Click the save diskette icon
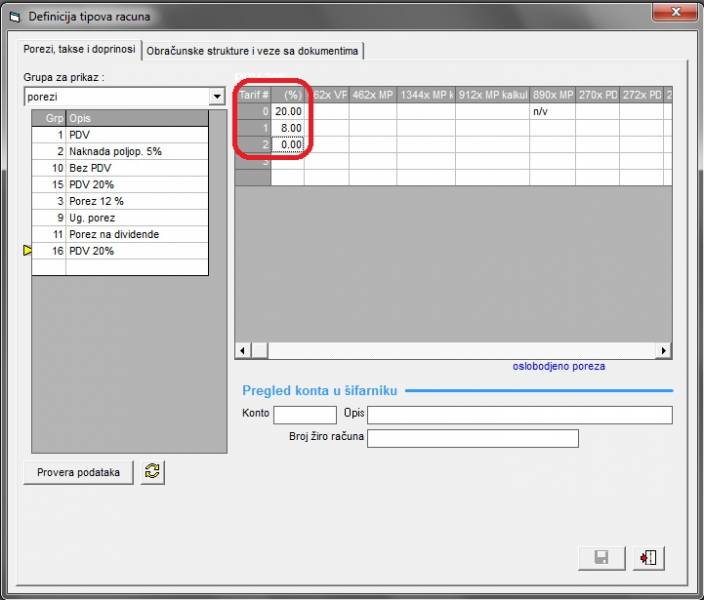Screen dimensions: 704x600 click(602, 558)
